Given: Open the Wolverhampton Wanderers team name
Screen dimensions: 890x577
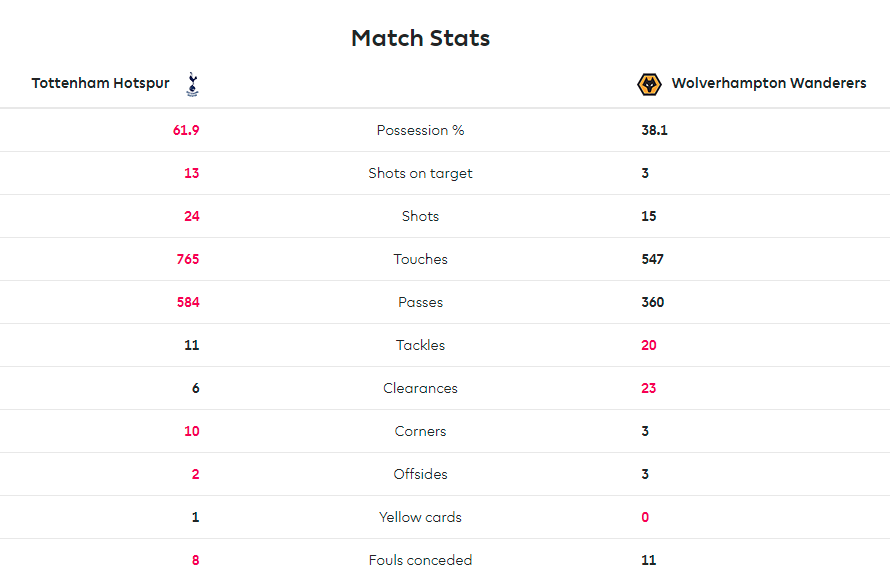Looking at the screenshot, I should pyautogui.click(x=769, y=83).
